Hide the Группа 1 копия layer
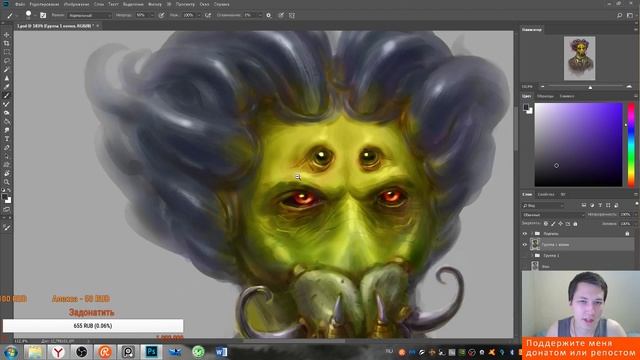 (525, 244)
